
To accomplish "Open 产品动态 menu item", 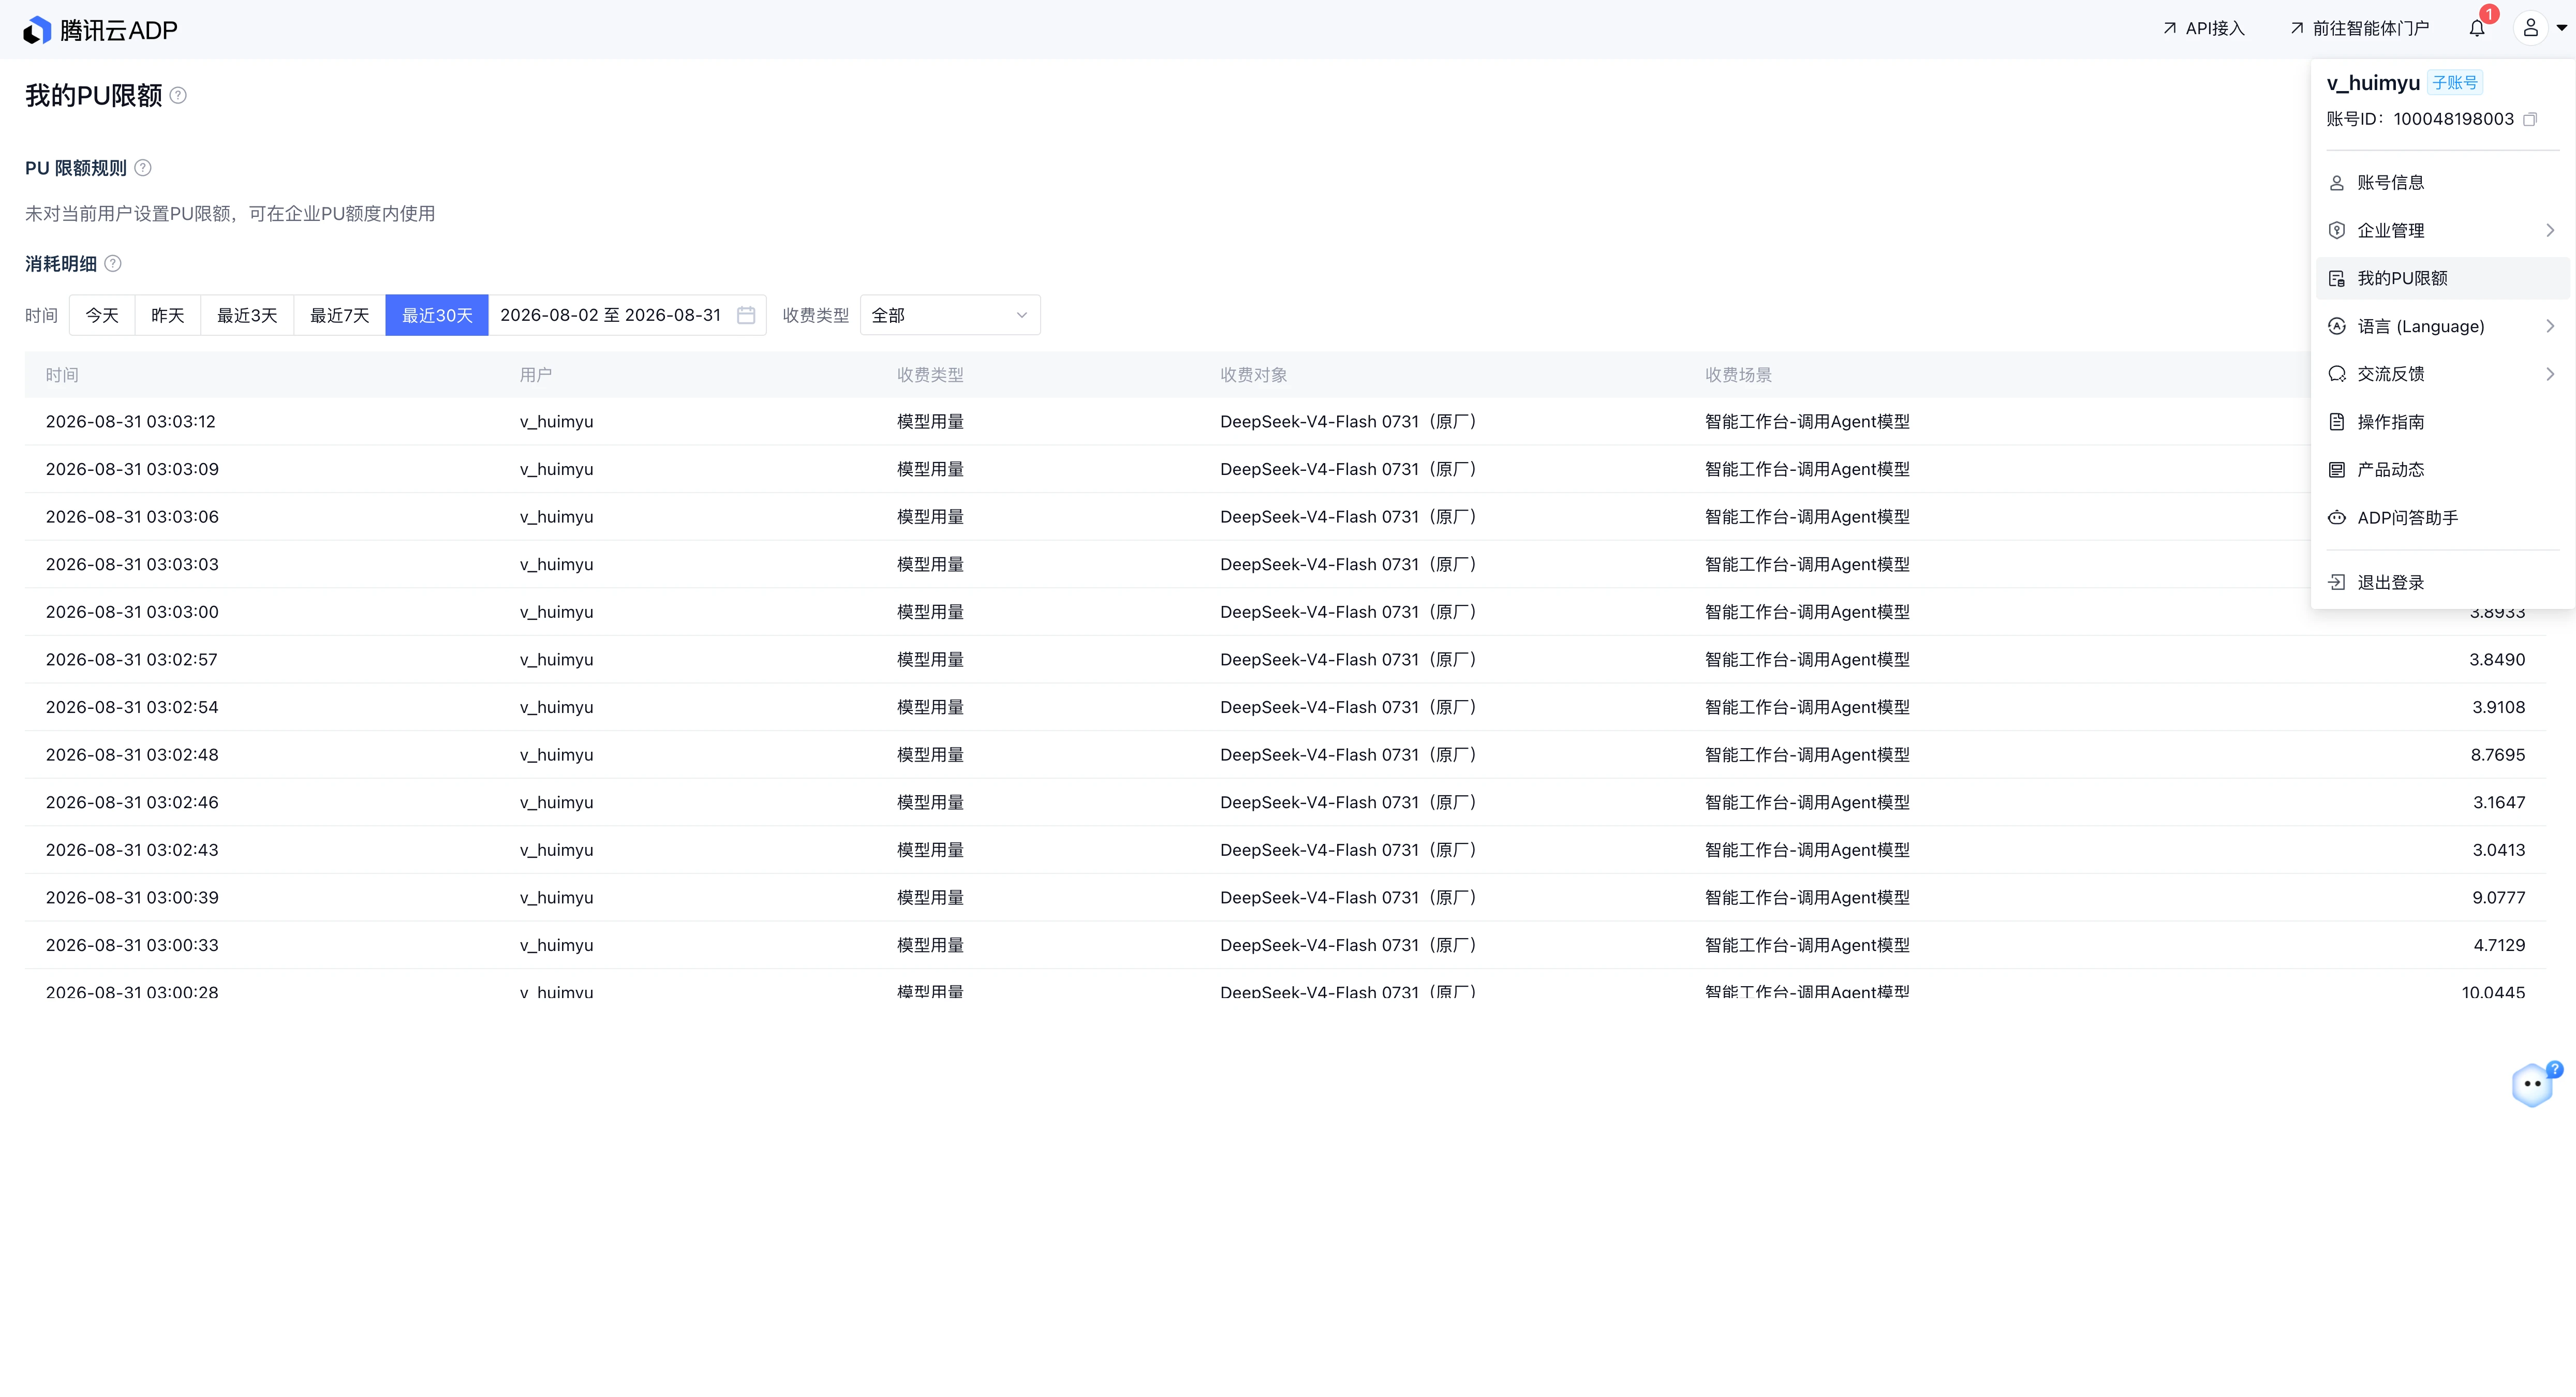I will point(2442,469).
